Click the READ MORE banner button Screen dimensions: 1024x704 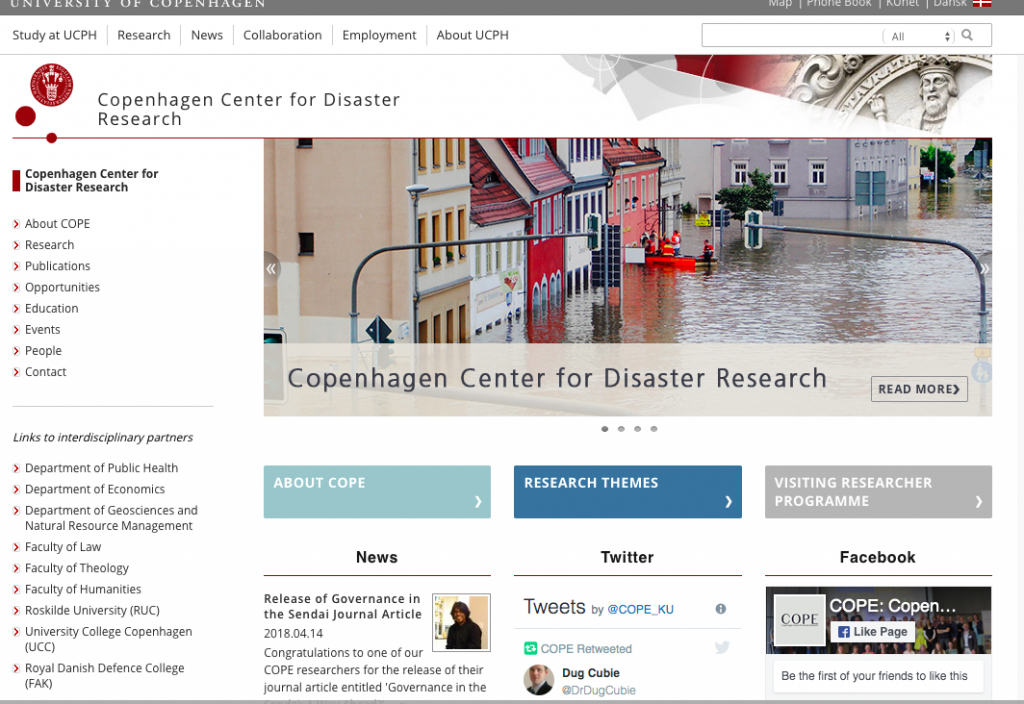(x=919, y=389)
